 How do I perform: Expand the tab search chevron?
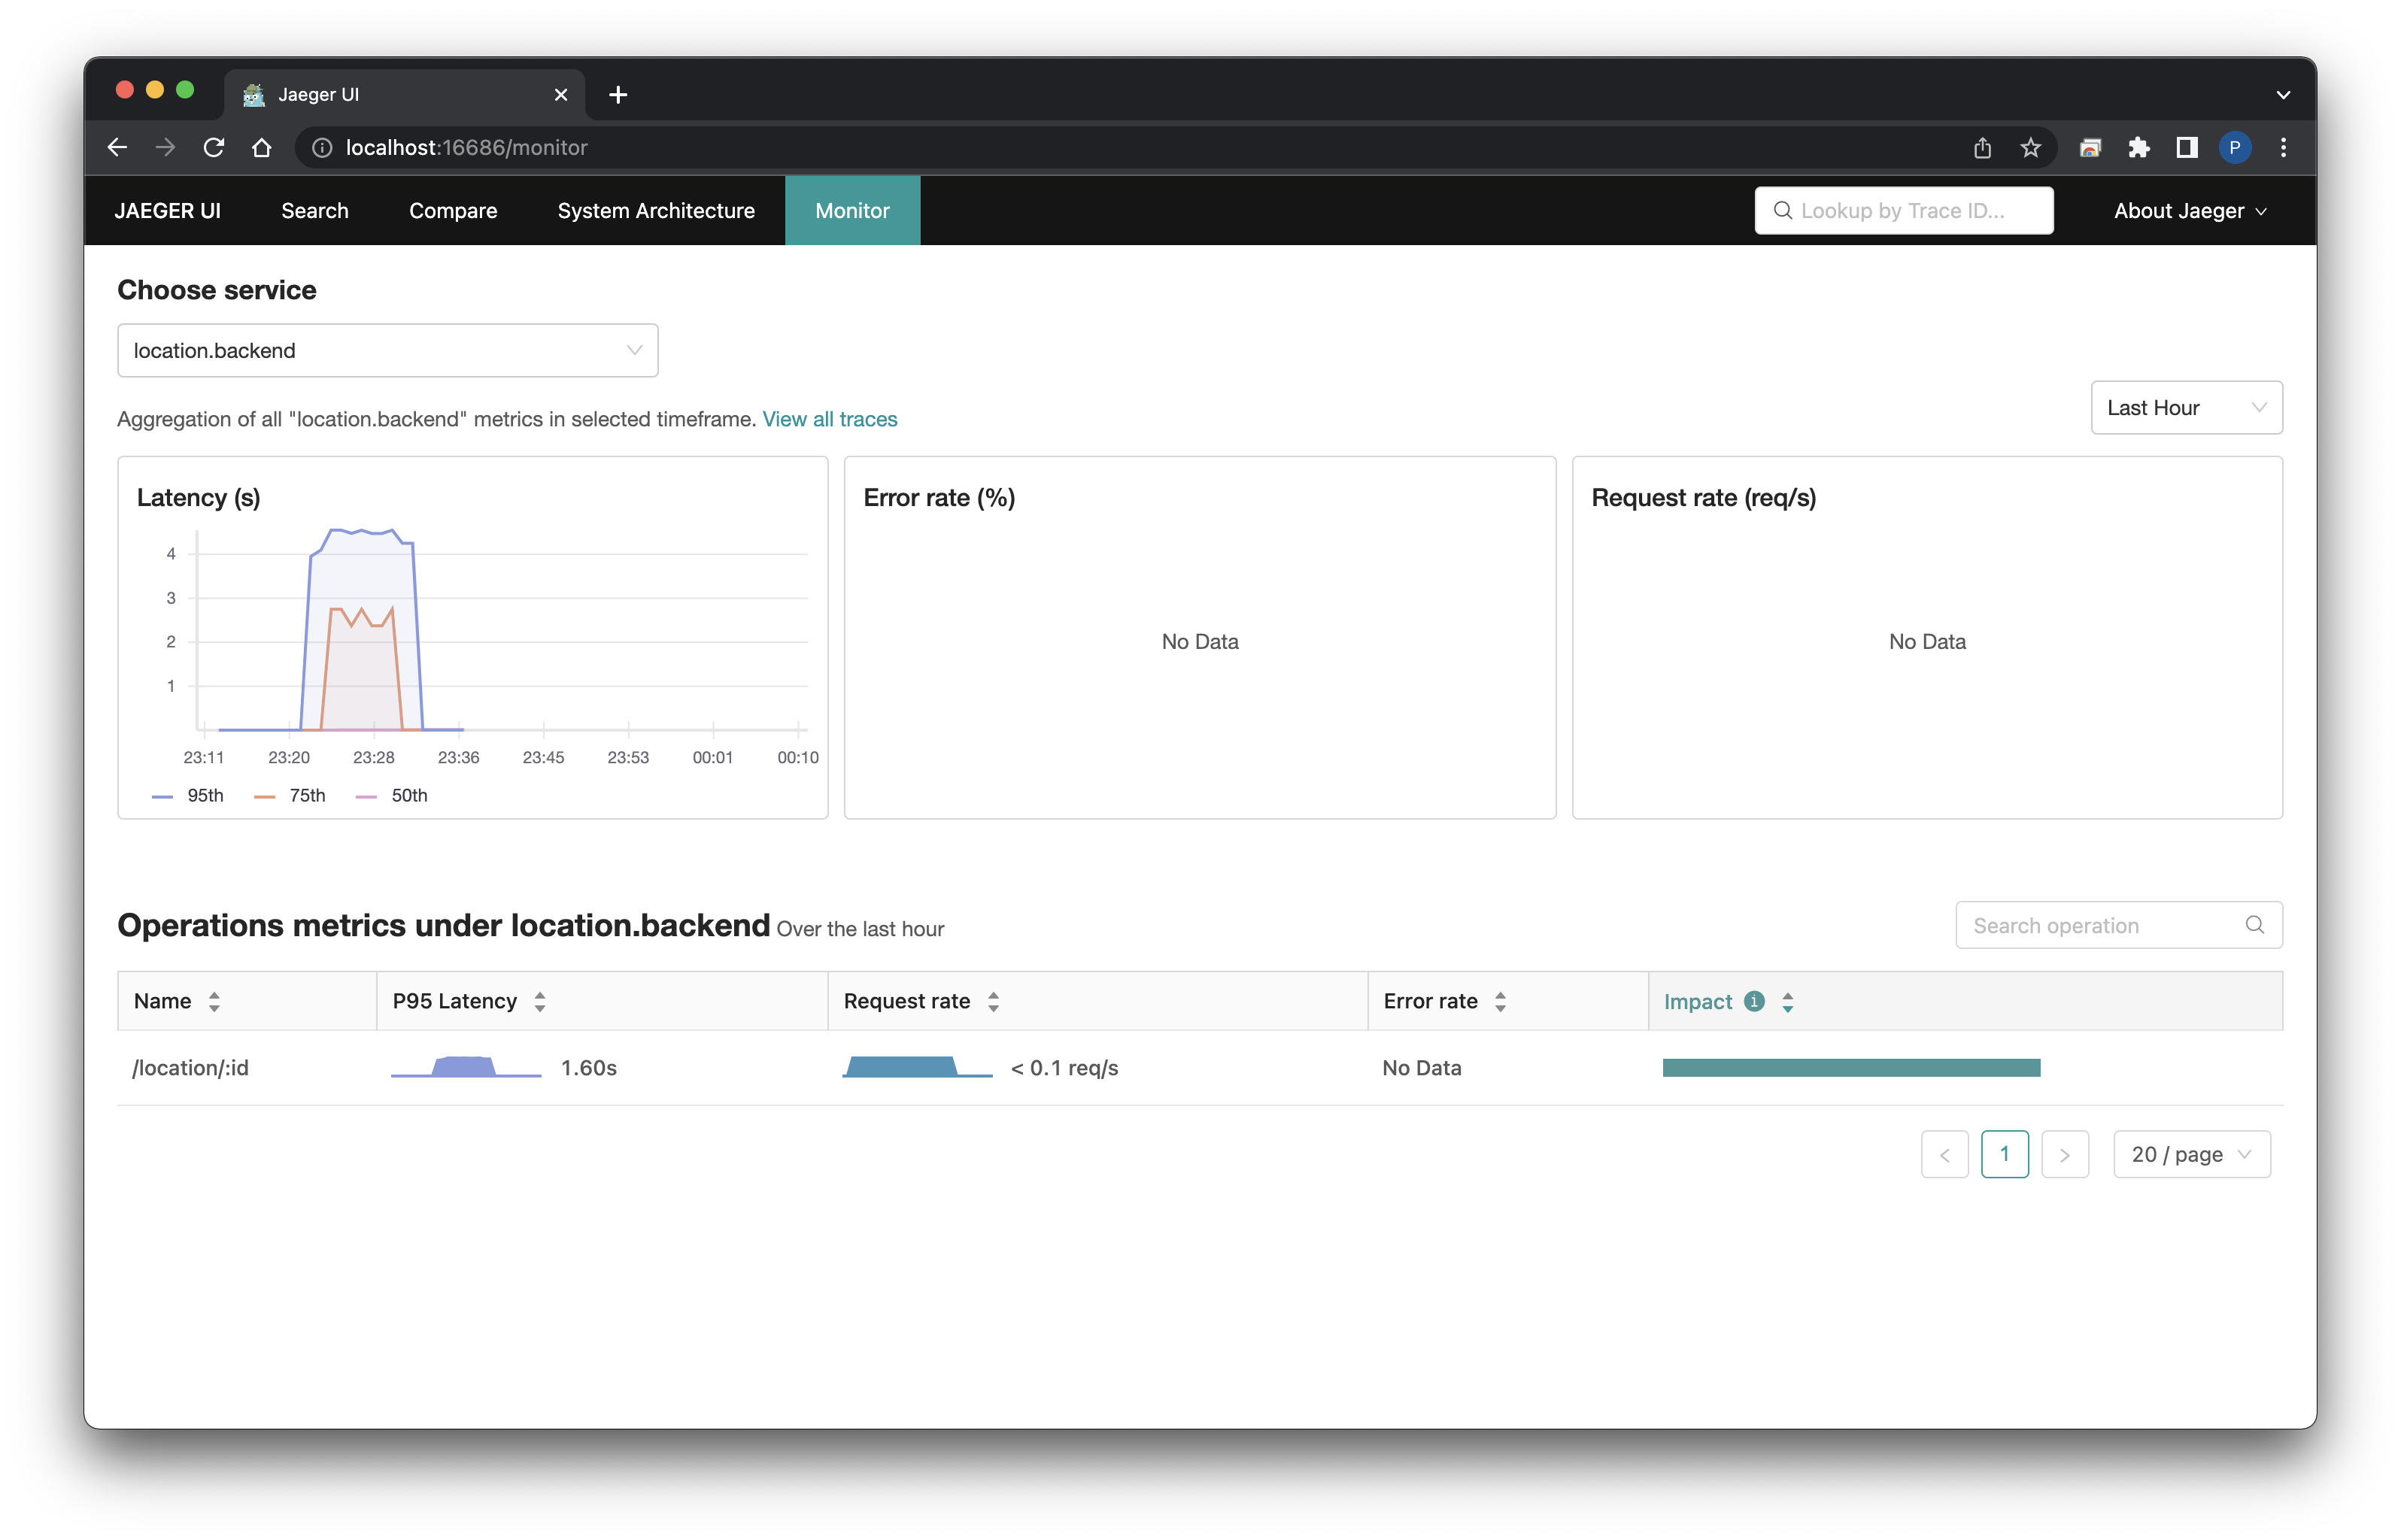[2283, 95]
